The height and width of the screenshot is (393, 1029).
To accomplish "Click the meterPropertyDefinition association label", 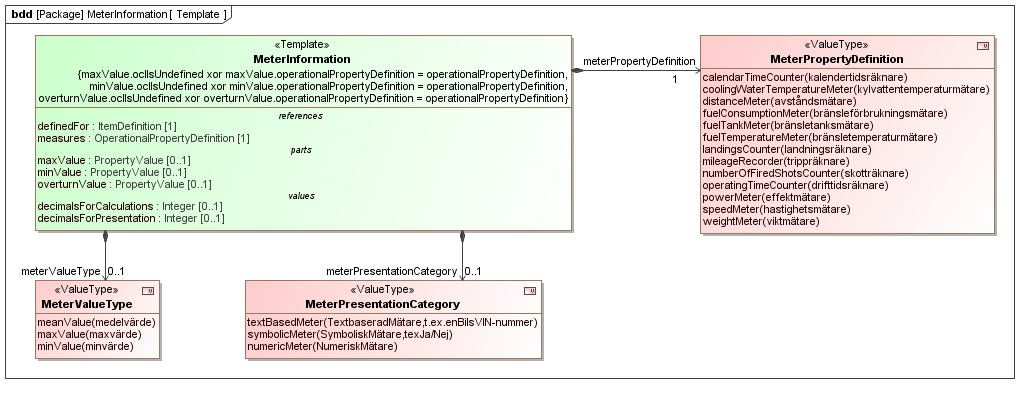I will point(639,61).
